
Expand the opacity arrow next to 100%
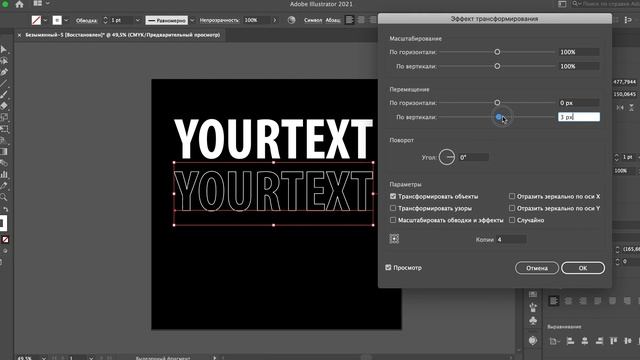point(275,20)
